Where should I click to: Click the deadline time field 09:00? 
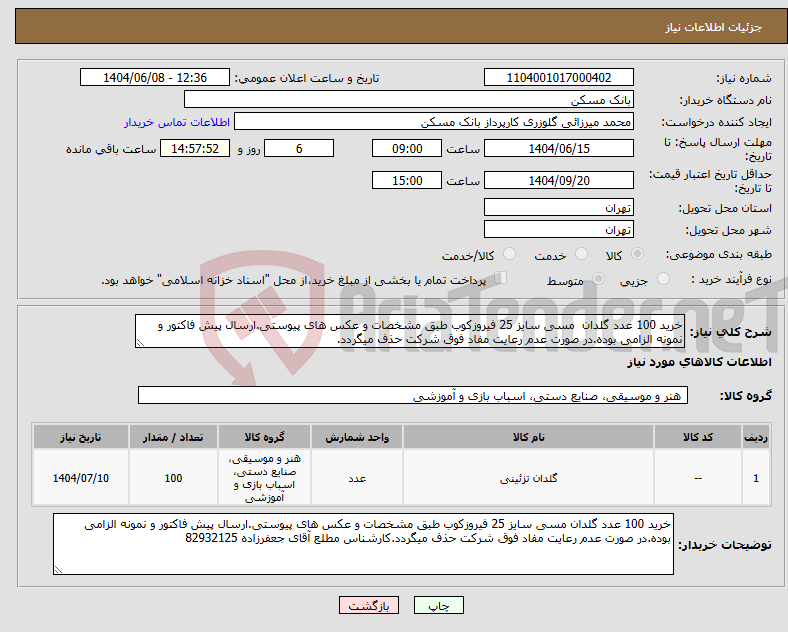click(x=407, y=148)
